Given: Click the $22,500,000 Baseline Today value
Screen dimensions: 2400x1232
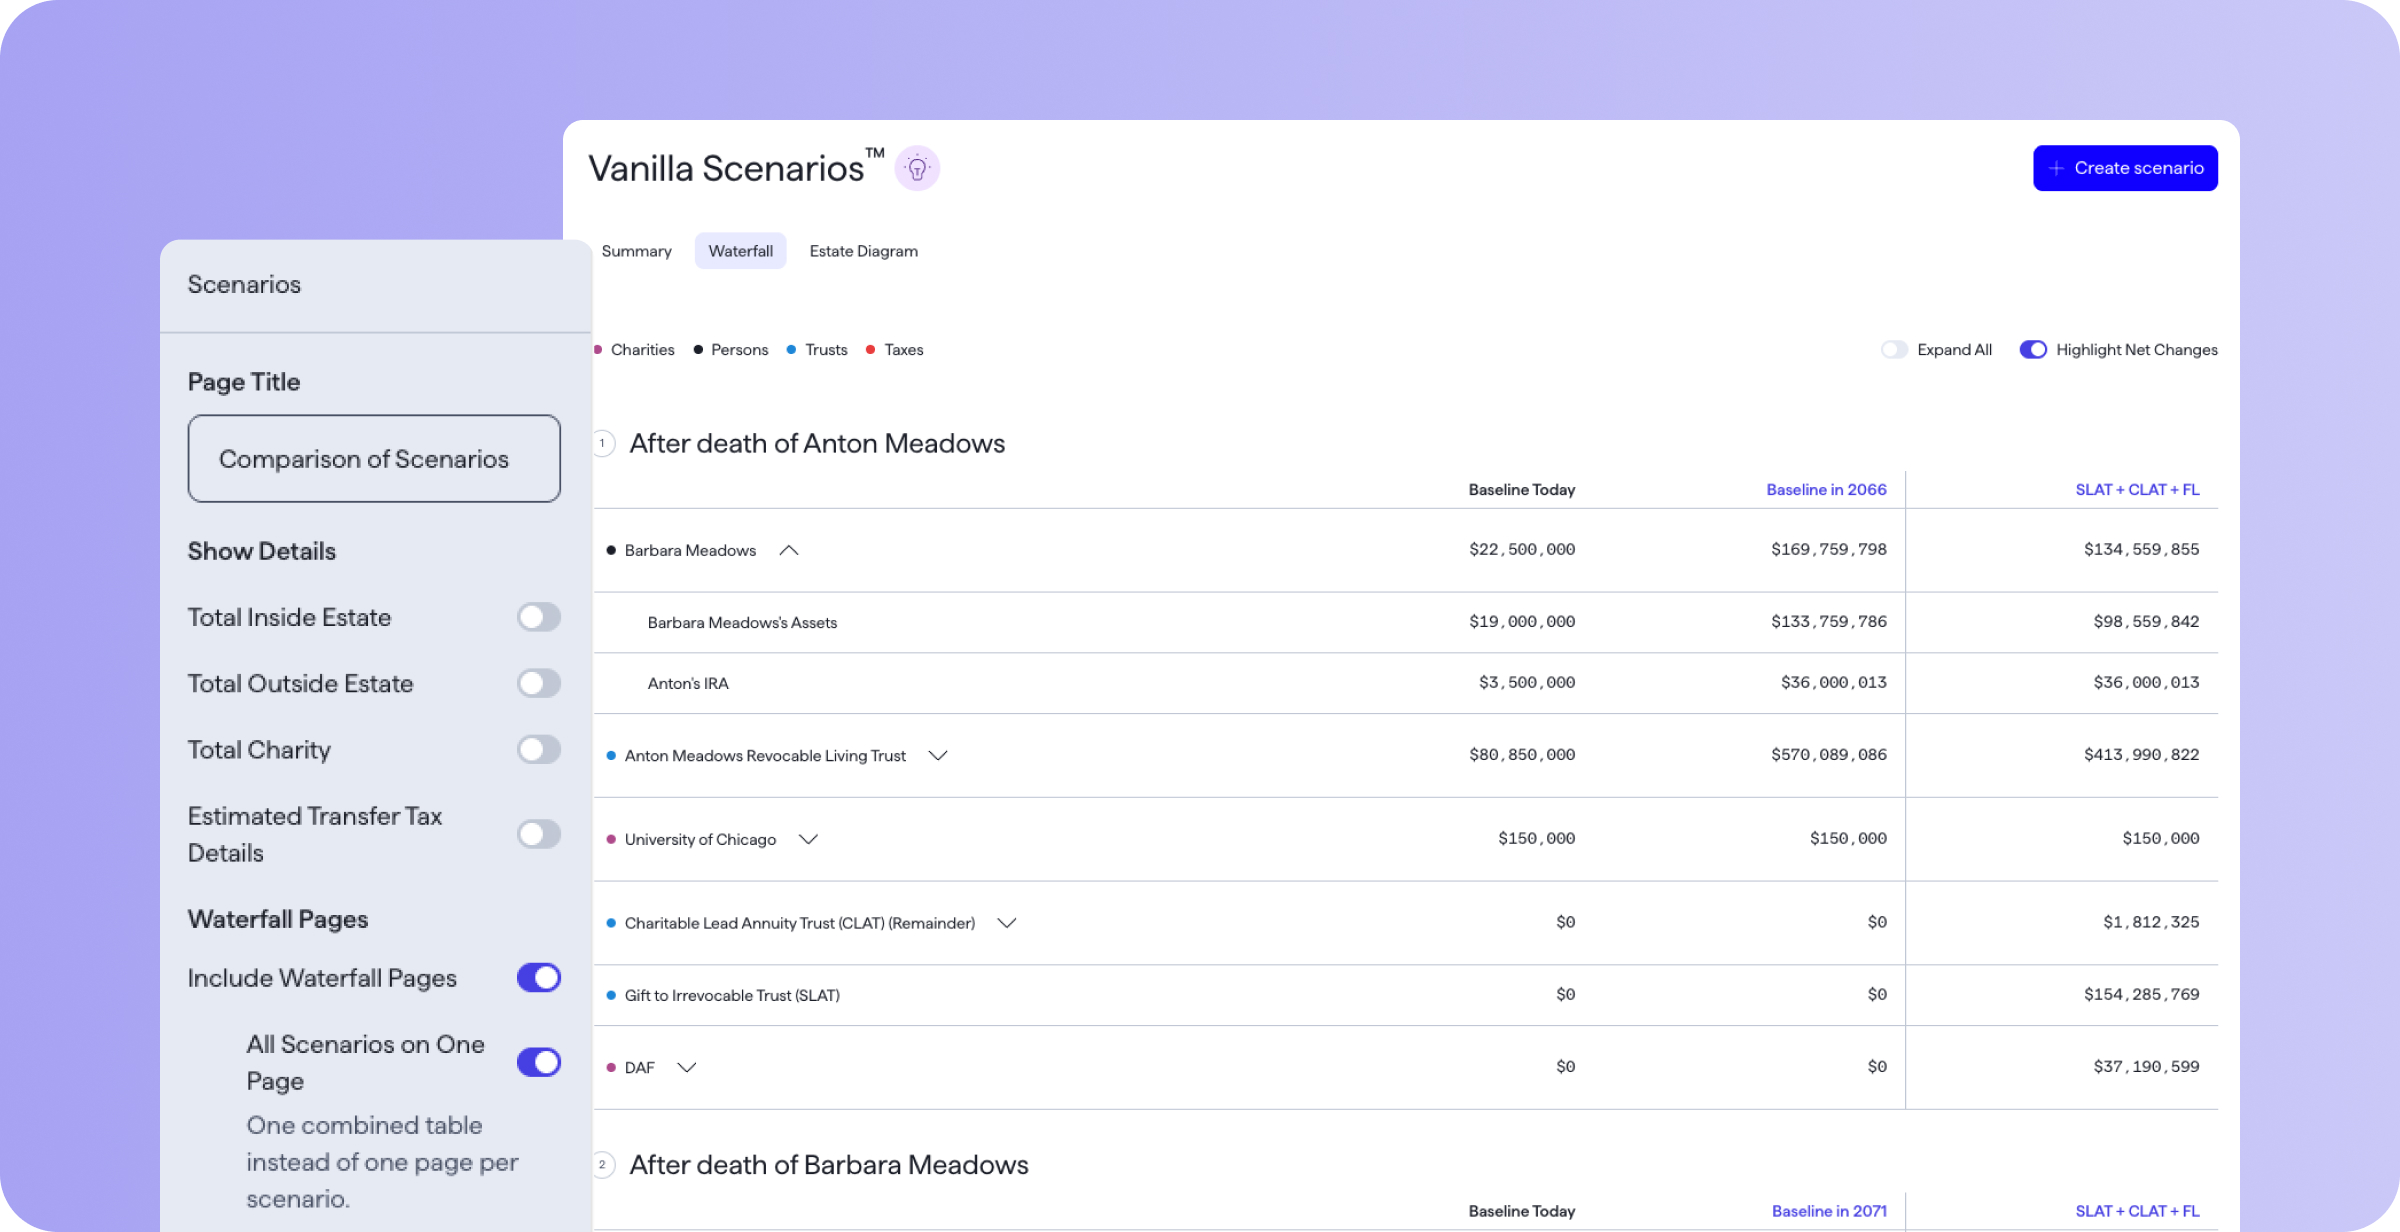Looking at the screenshot, I should [1522, 550].
